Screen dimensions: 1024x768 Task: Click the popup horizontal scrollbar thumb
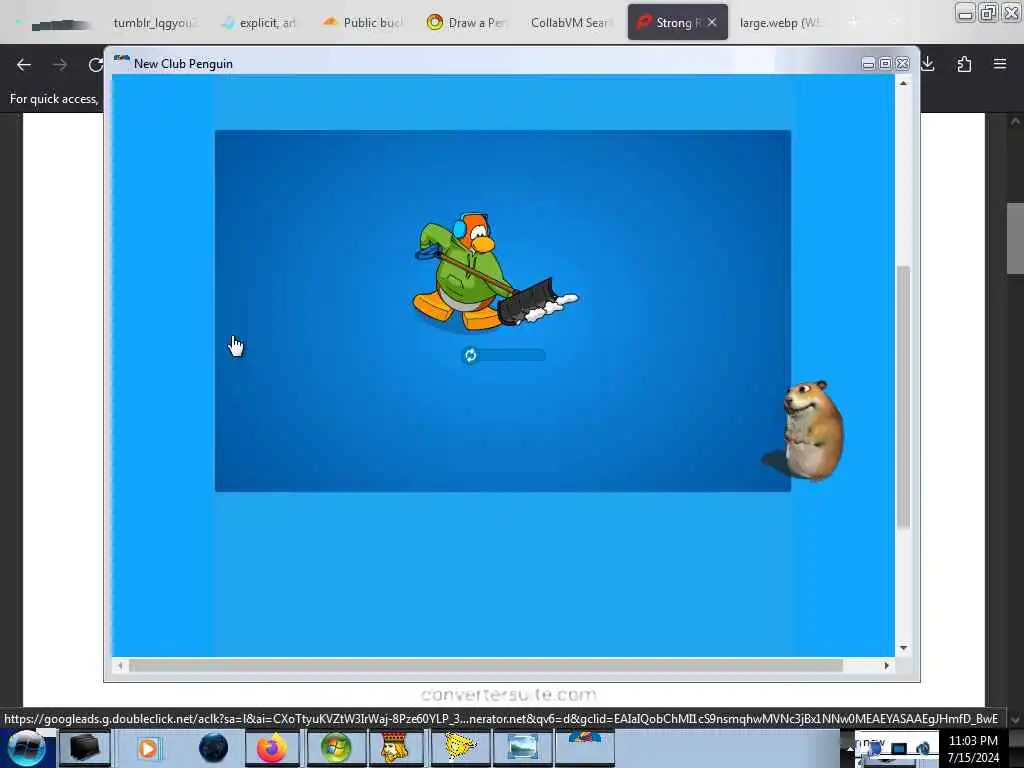[486, 665]
